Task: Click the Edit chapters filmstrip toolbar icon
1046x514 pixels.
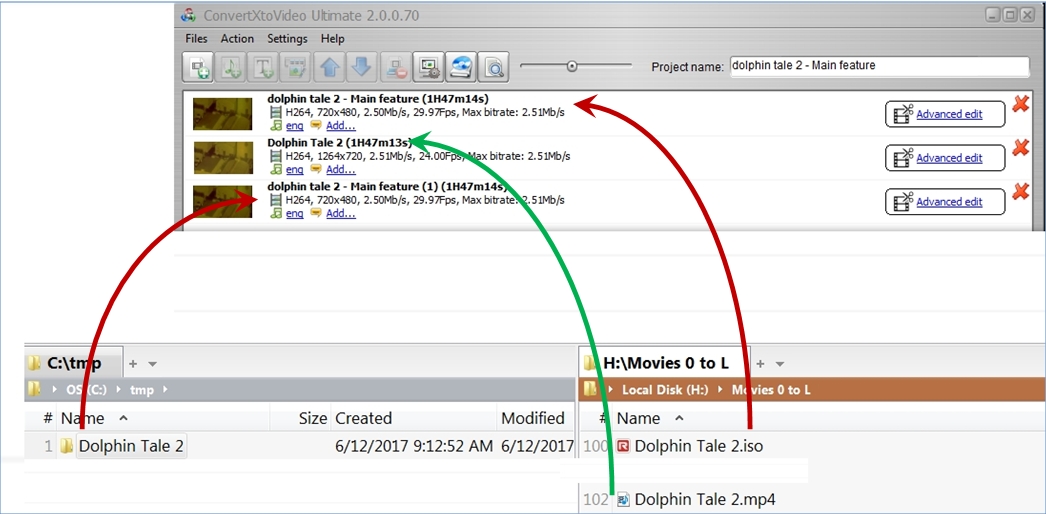Action: (295, 67)
